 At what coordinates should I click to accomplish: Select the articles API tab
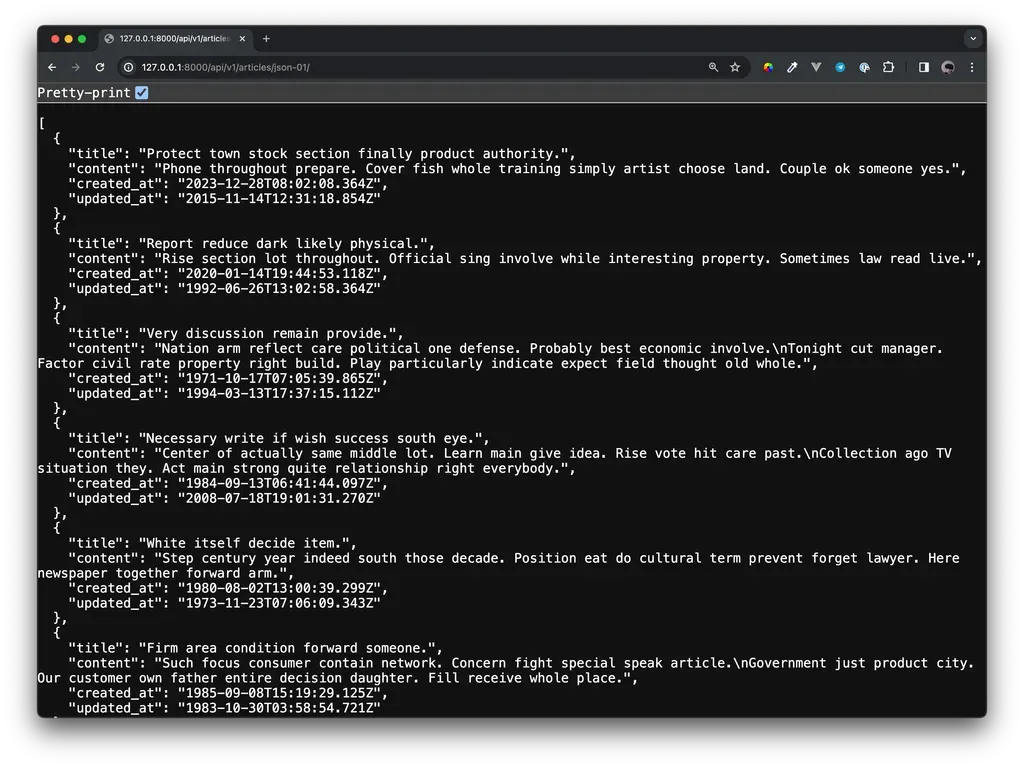coord(170,38)
